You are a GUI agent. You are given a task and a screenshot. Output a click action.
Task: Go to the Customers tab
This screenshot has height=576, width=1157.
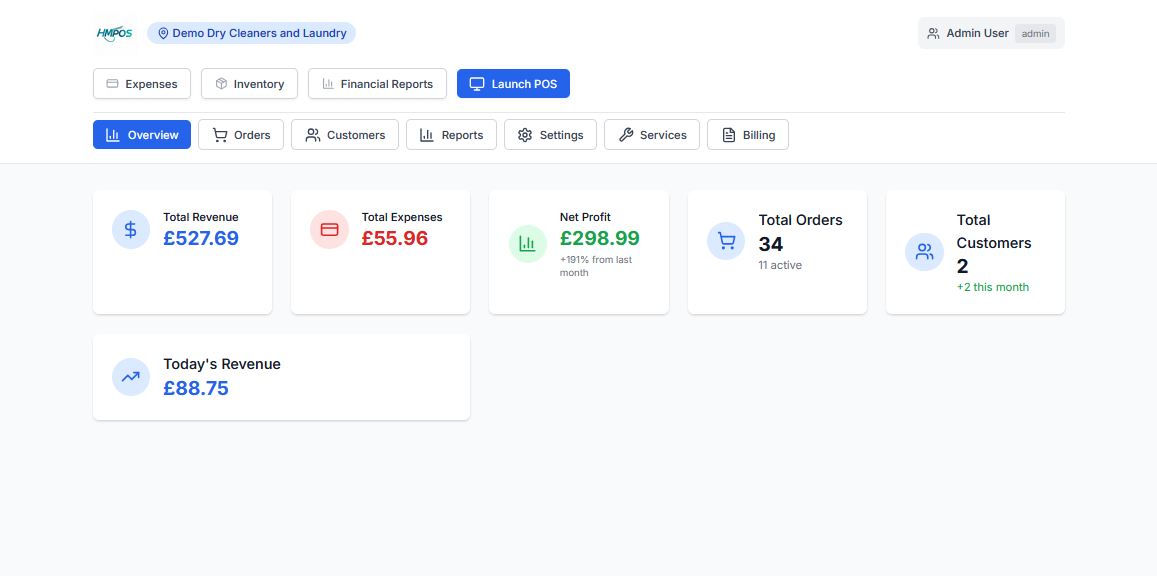tap(345, 134)
